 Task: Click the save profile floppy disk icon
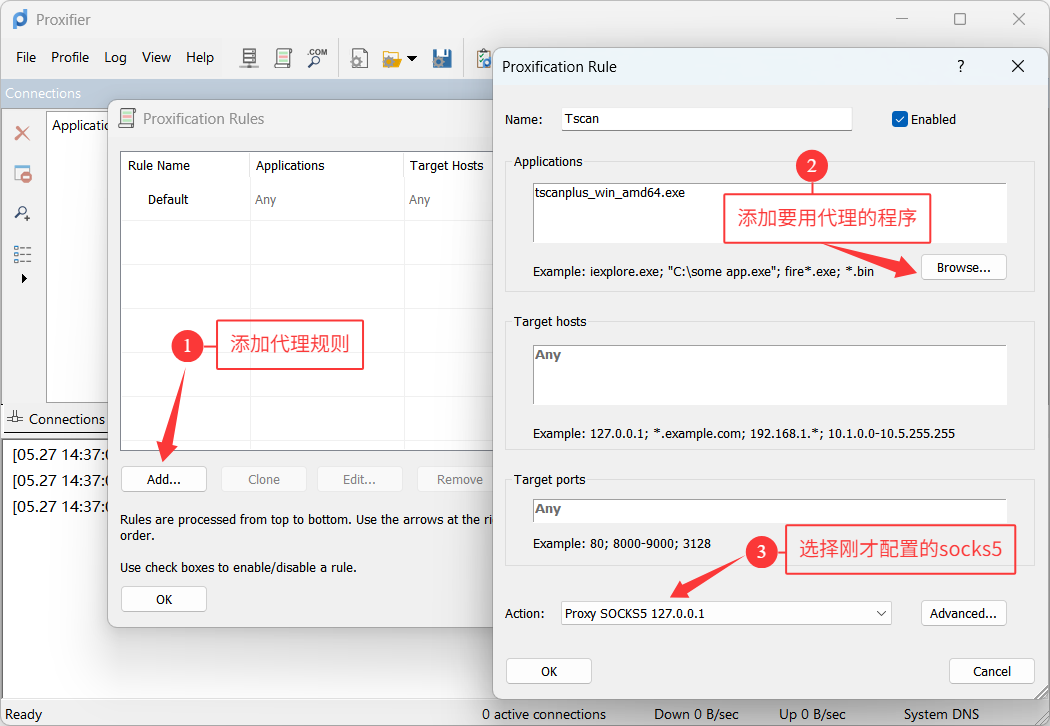coord(442,58)
